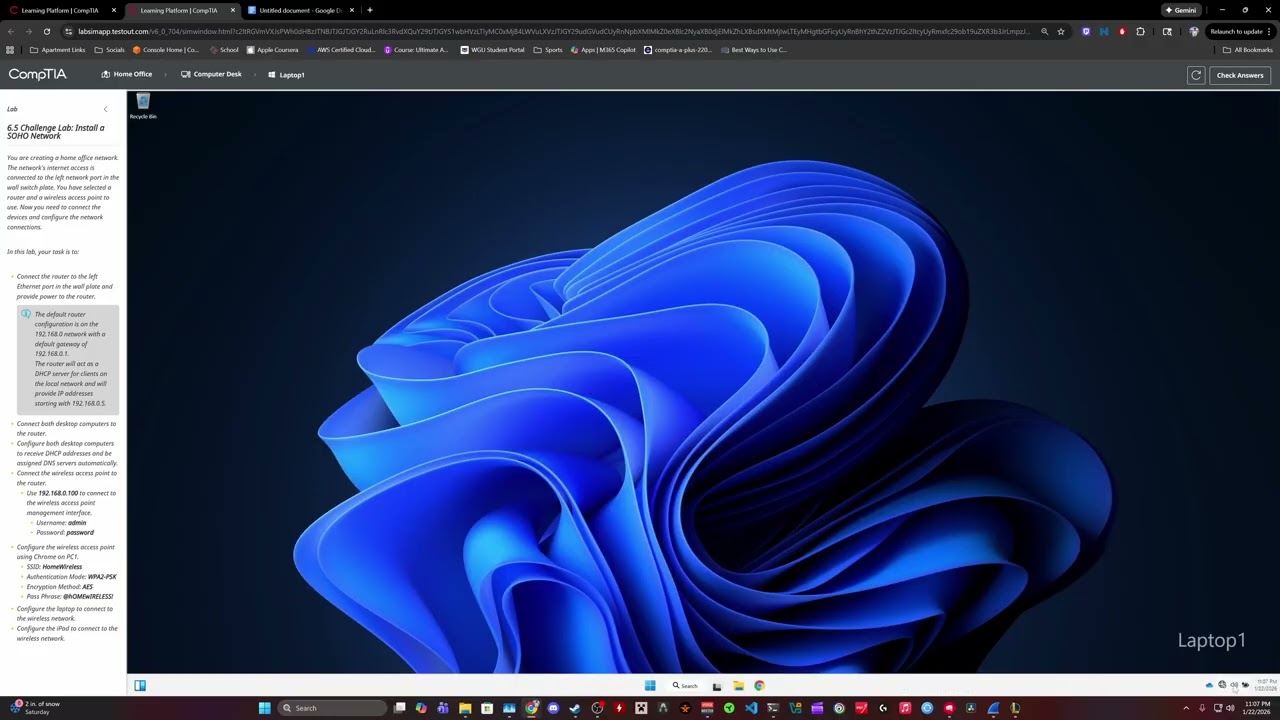Open Discord from the host taskbar
Image resolution: width=1280 pixels, height=720 pixels.
click(x=553, y=708)
